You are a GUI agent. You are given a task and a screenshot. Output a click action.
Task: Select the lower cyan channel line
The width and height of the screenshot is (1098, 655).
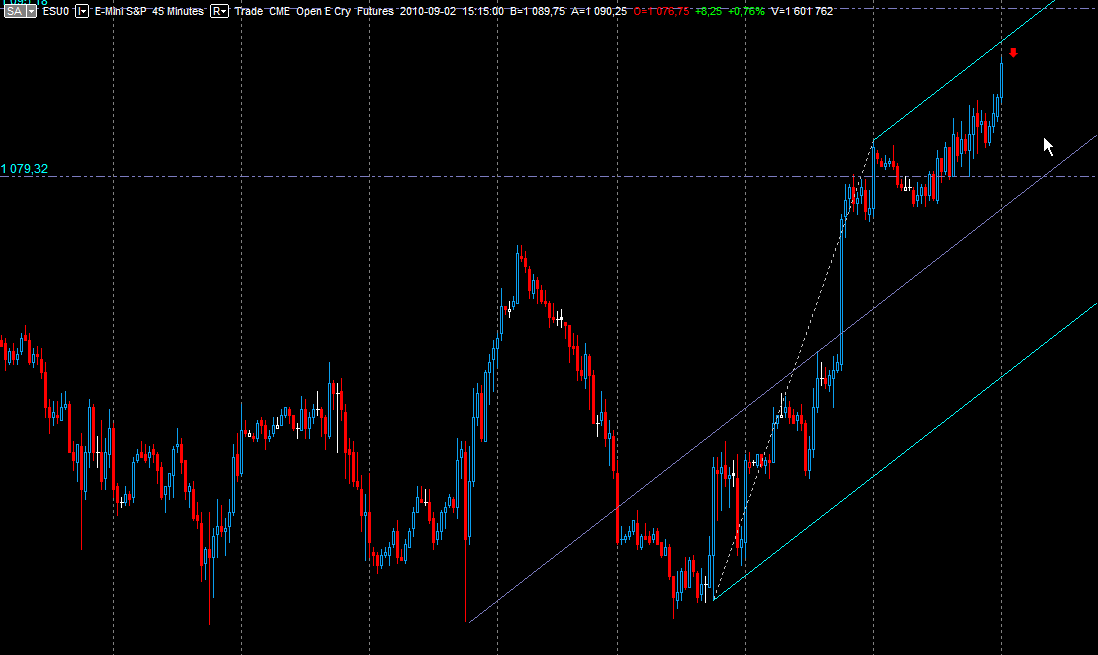pos(905,452)
